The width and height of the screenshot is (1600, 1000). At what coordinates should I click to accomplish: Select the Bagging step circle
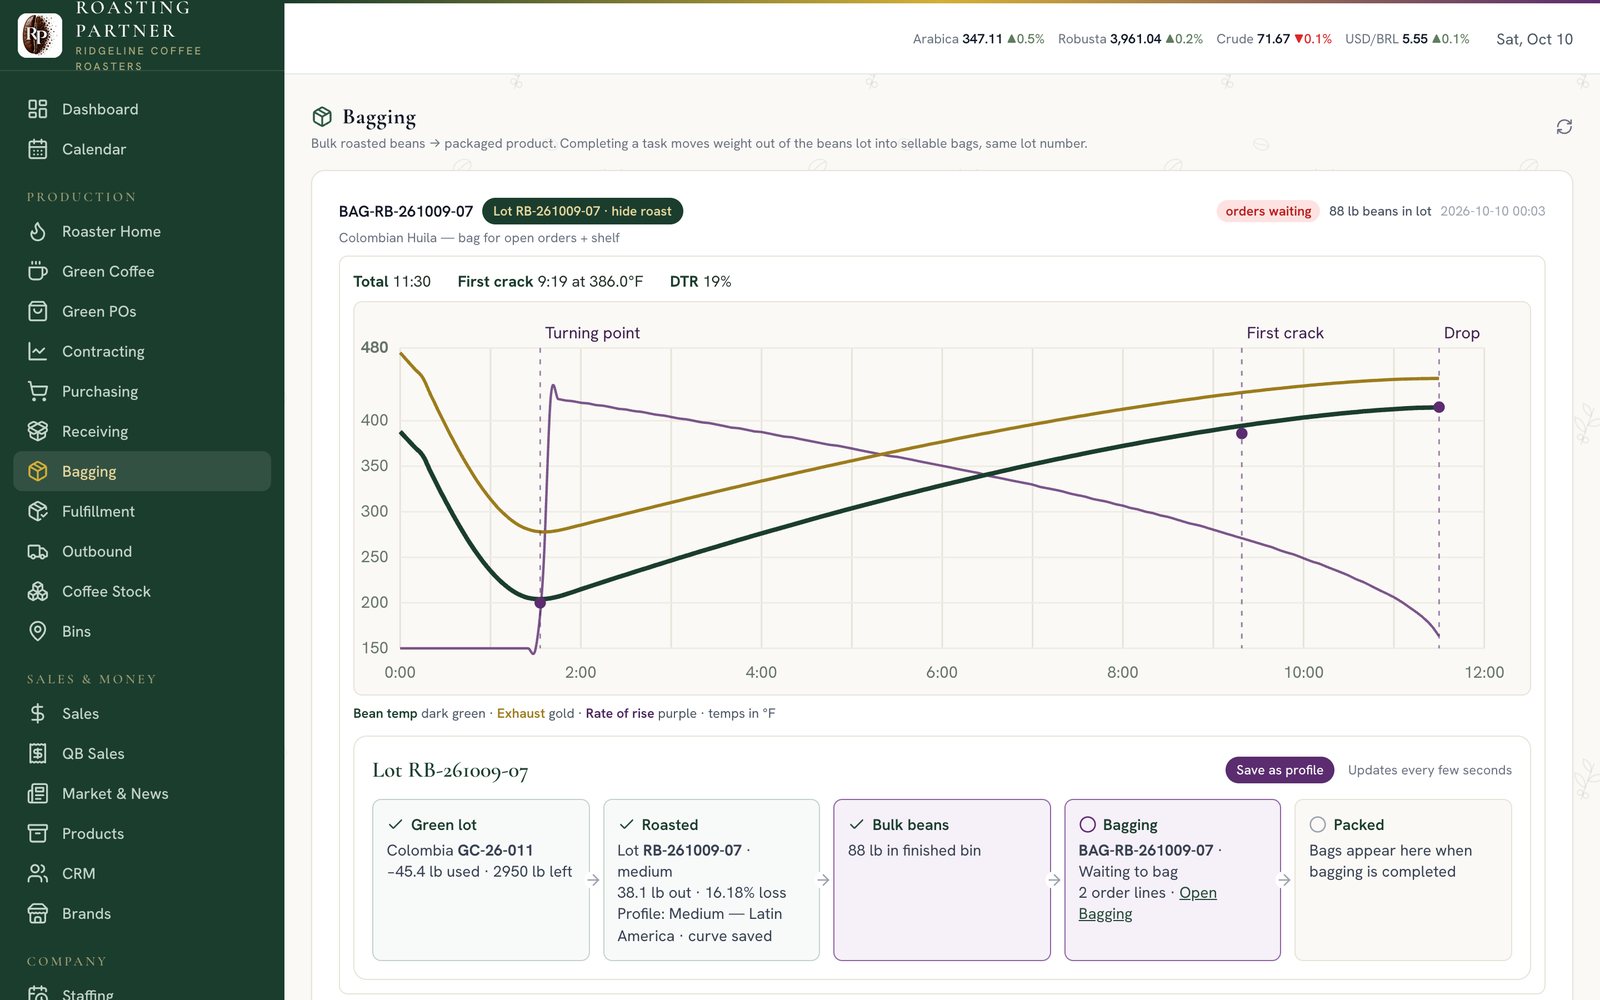tap(1088, 825)
